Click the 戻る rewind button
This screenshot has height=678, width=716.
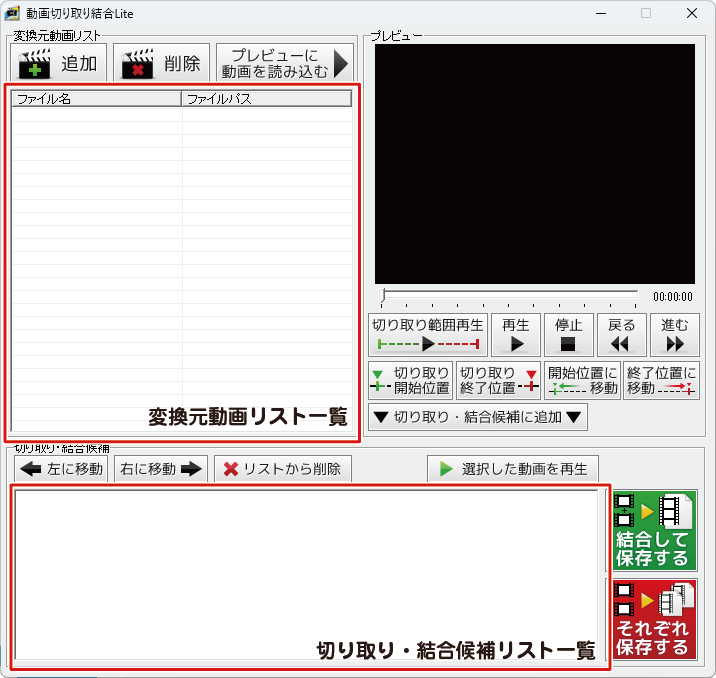621,335
